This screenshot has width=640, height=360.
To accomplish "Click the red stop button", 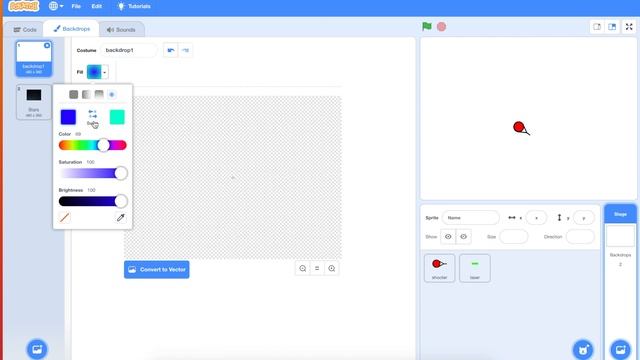I will [x=441, y=27].
